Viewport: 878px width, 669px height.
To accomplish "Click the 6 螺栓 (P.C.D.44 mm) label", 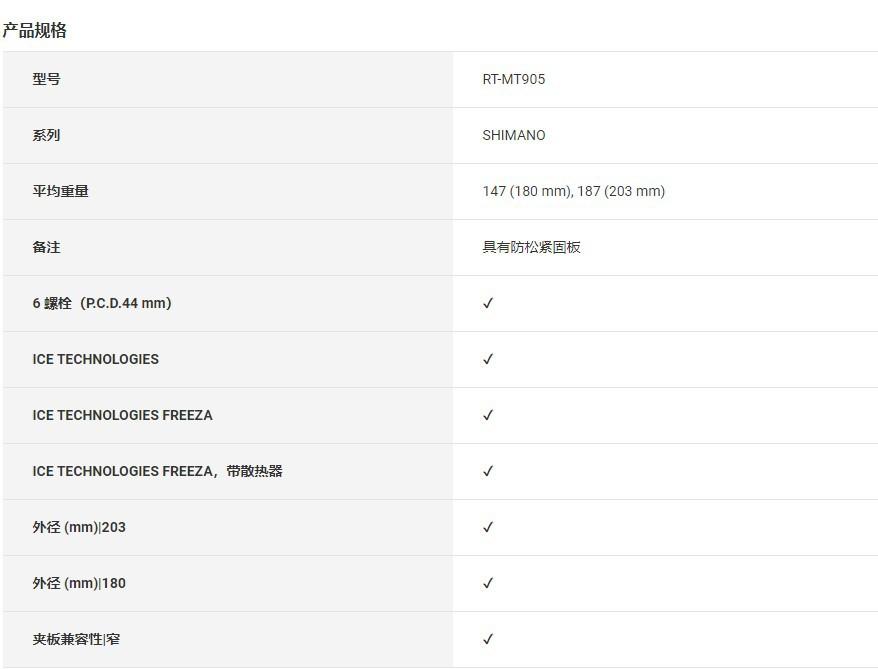I will coord(102,303).
